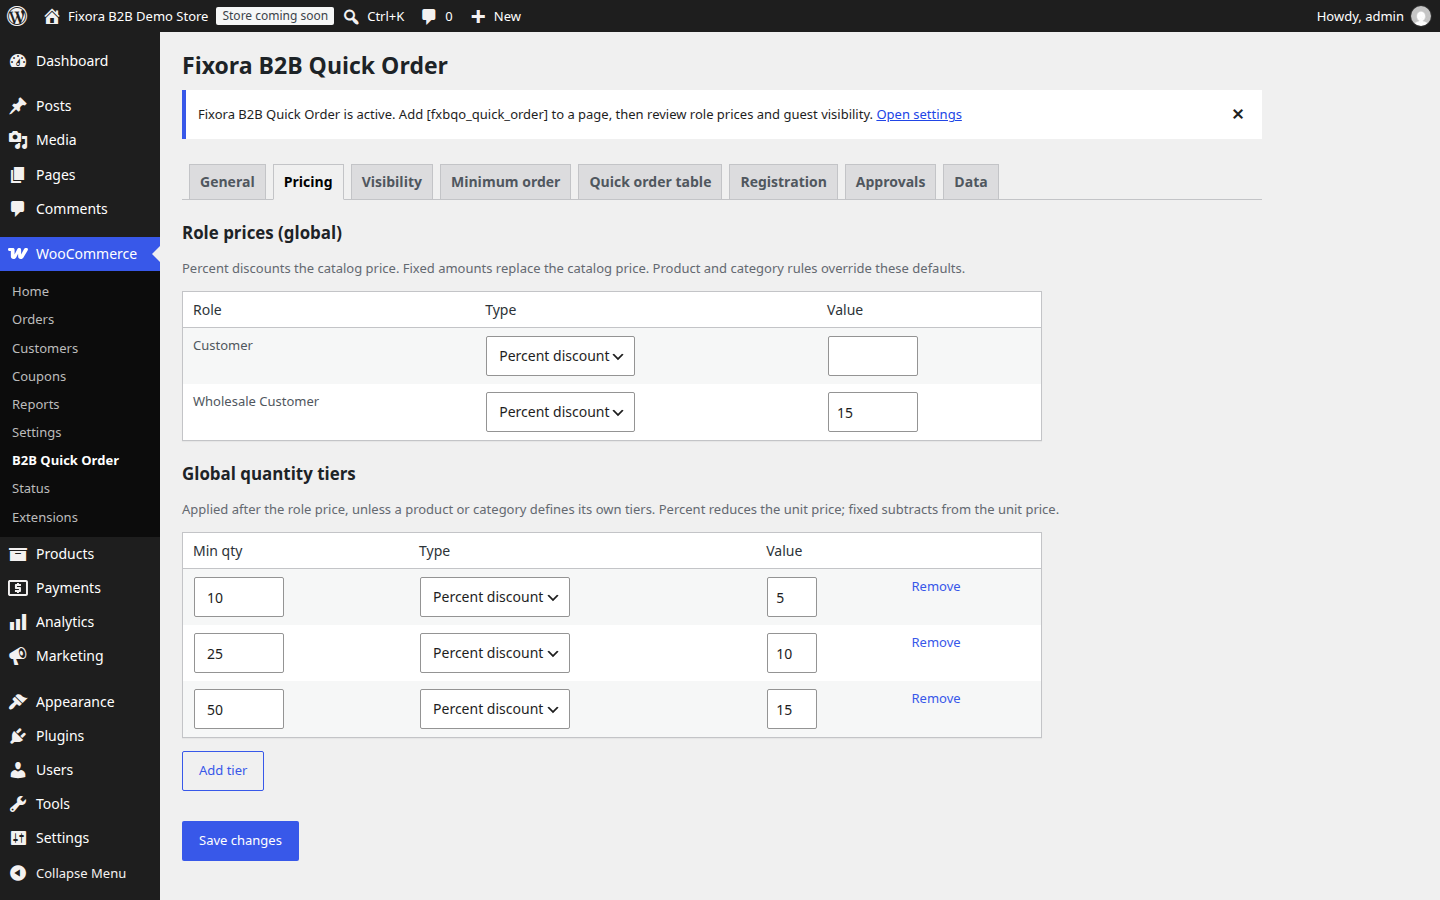The width and height of the screenshot is (1440, 900).
Task: Click the Dashboard gauge icon
Action: tap(18, 61)
